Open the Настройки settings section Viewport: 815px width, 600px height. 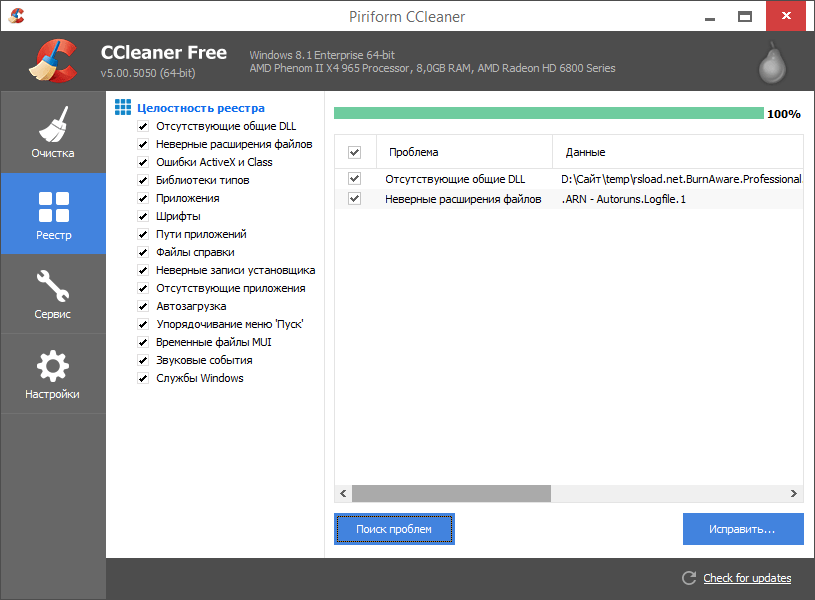tap(52, 373)
